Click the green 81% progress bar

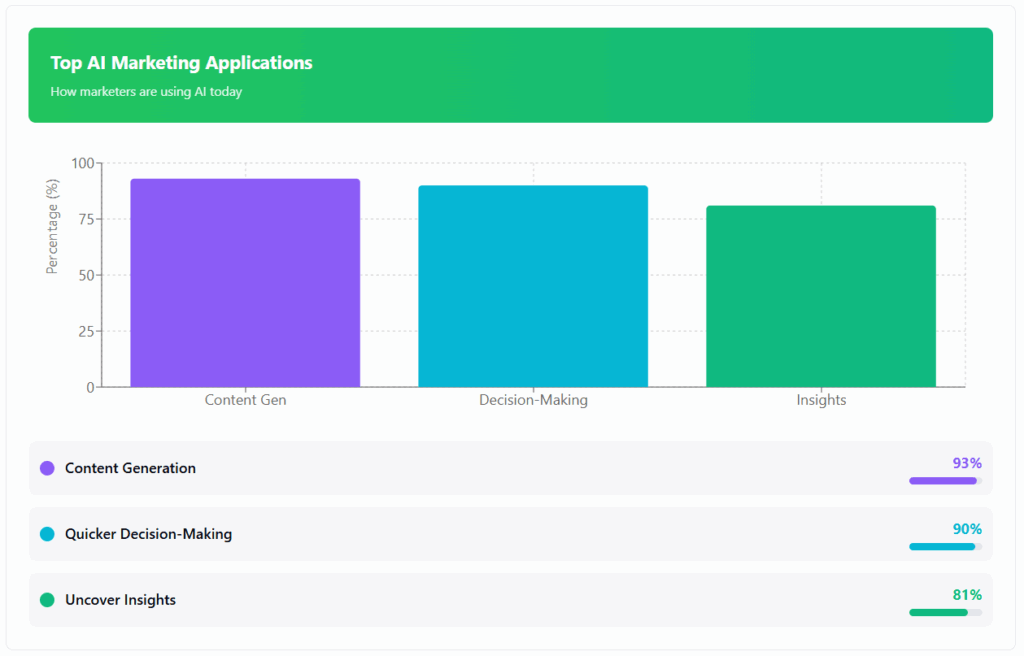pyautogui.click(x=939, y=612)
